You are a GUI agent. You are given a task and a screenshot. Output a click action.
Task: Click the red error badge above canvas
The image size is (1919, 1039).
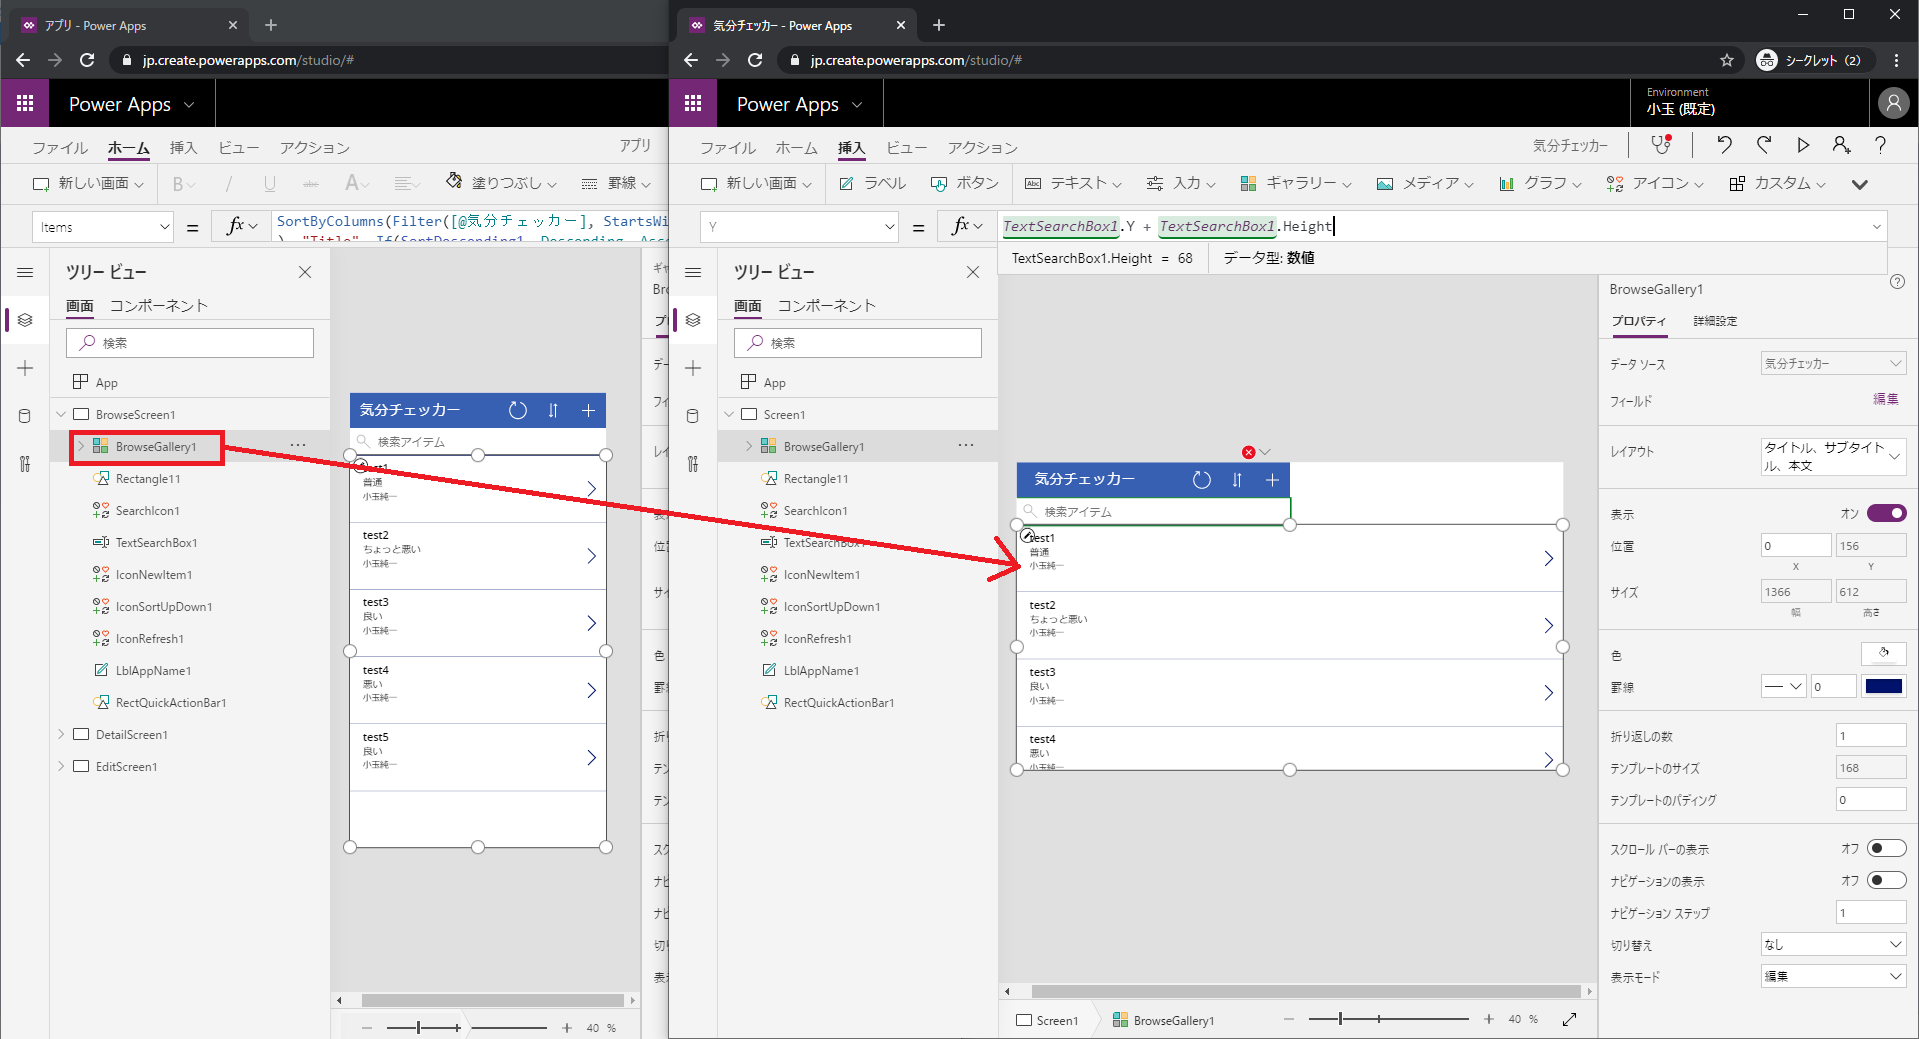coord(1248,452)
